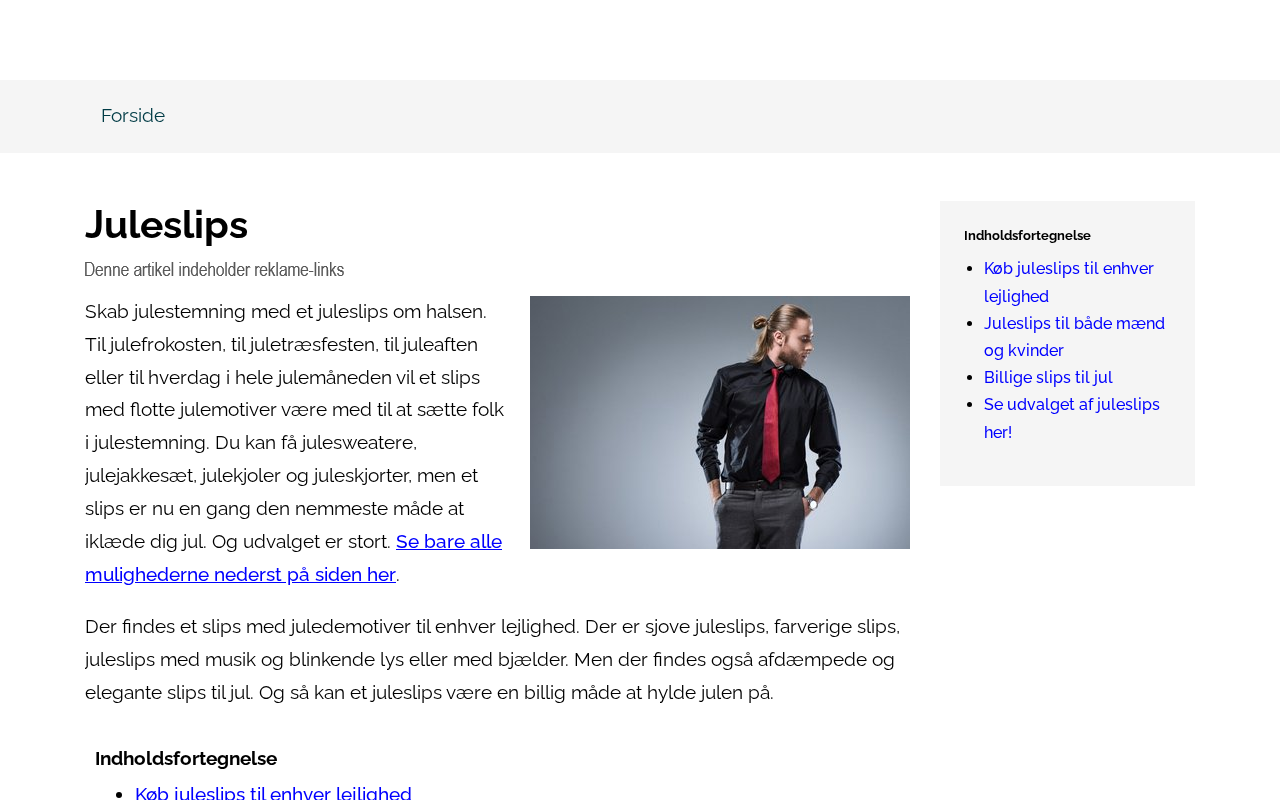
Task: Open sidebar link 'Køb juleslips til enhver lejlighed'
Action: 1069,282
